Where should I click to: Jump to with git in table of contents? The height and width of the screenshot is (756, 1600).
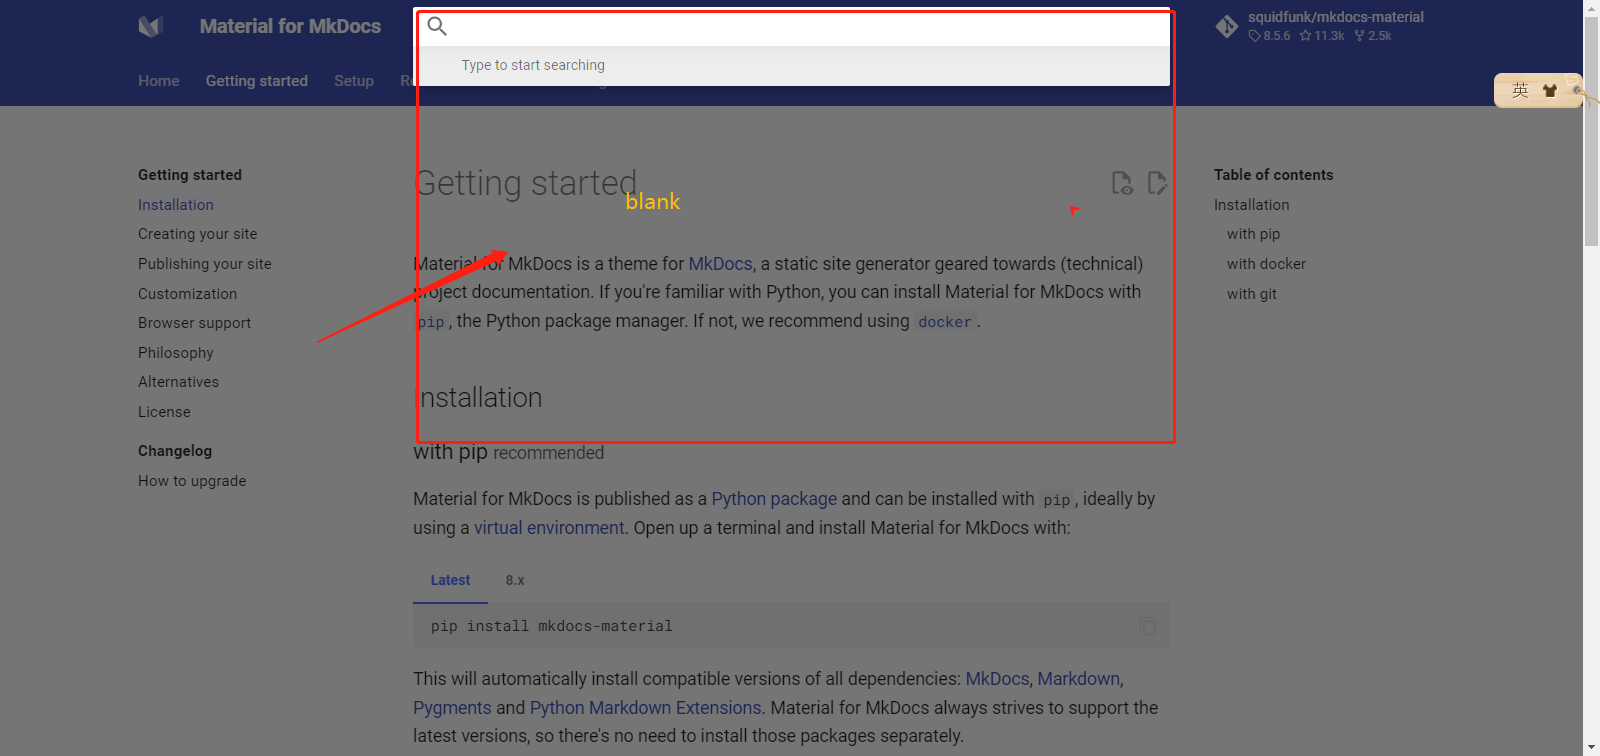coord(1252,294)
